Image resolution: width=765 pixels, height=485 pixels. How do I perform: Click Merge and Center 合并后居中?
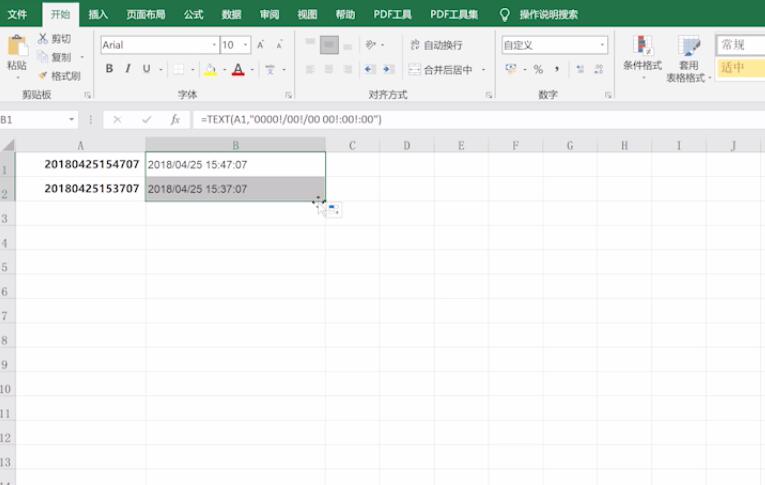coord(440,69)
